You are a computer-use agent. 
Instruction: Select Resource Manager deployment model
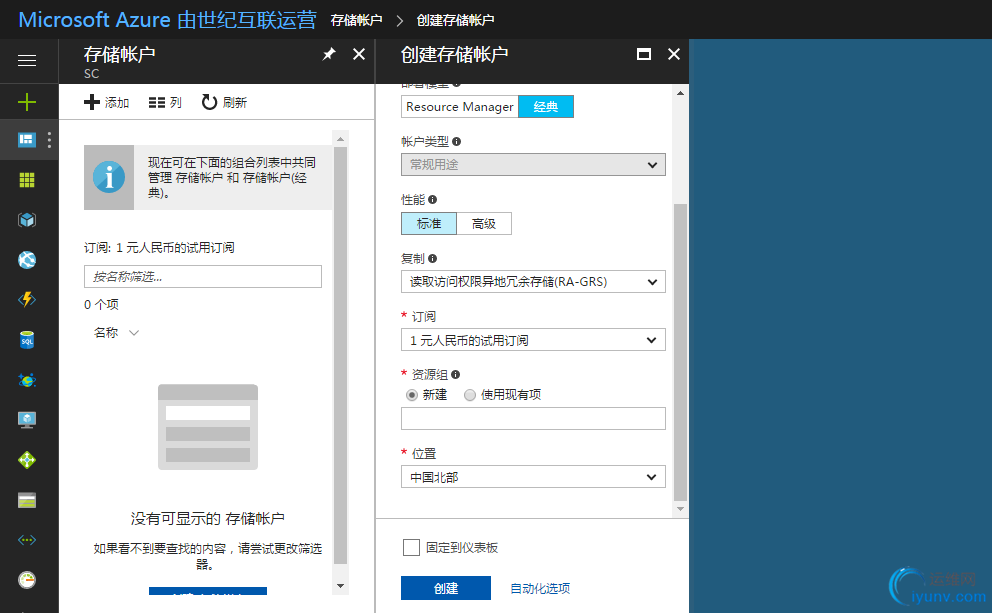(460, 106)
